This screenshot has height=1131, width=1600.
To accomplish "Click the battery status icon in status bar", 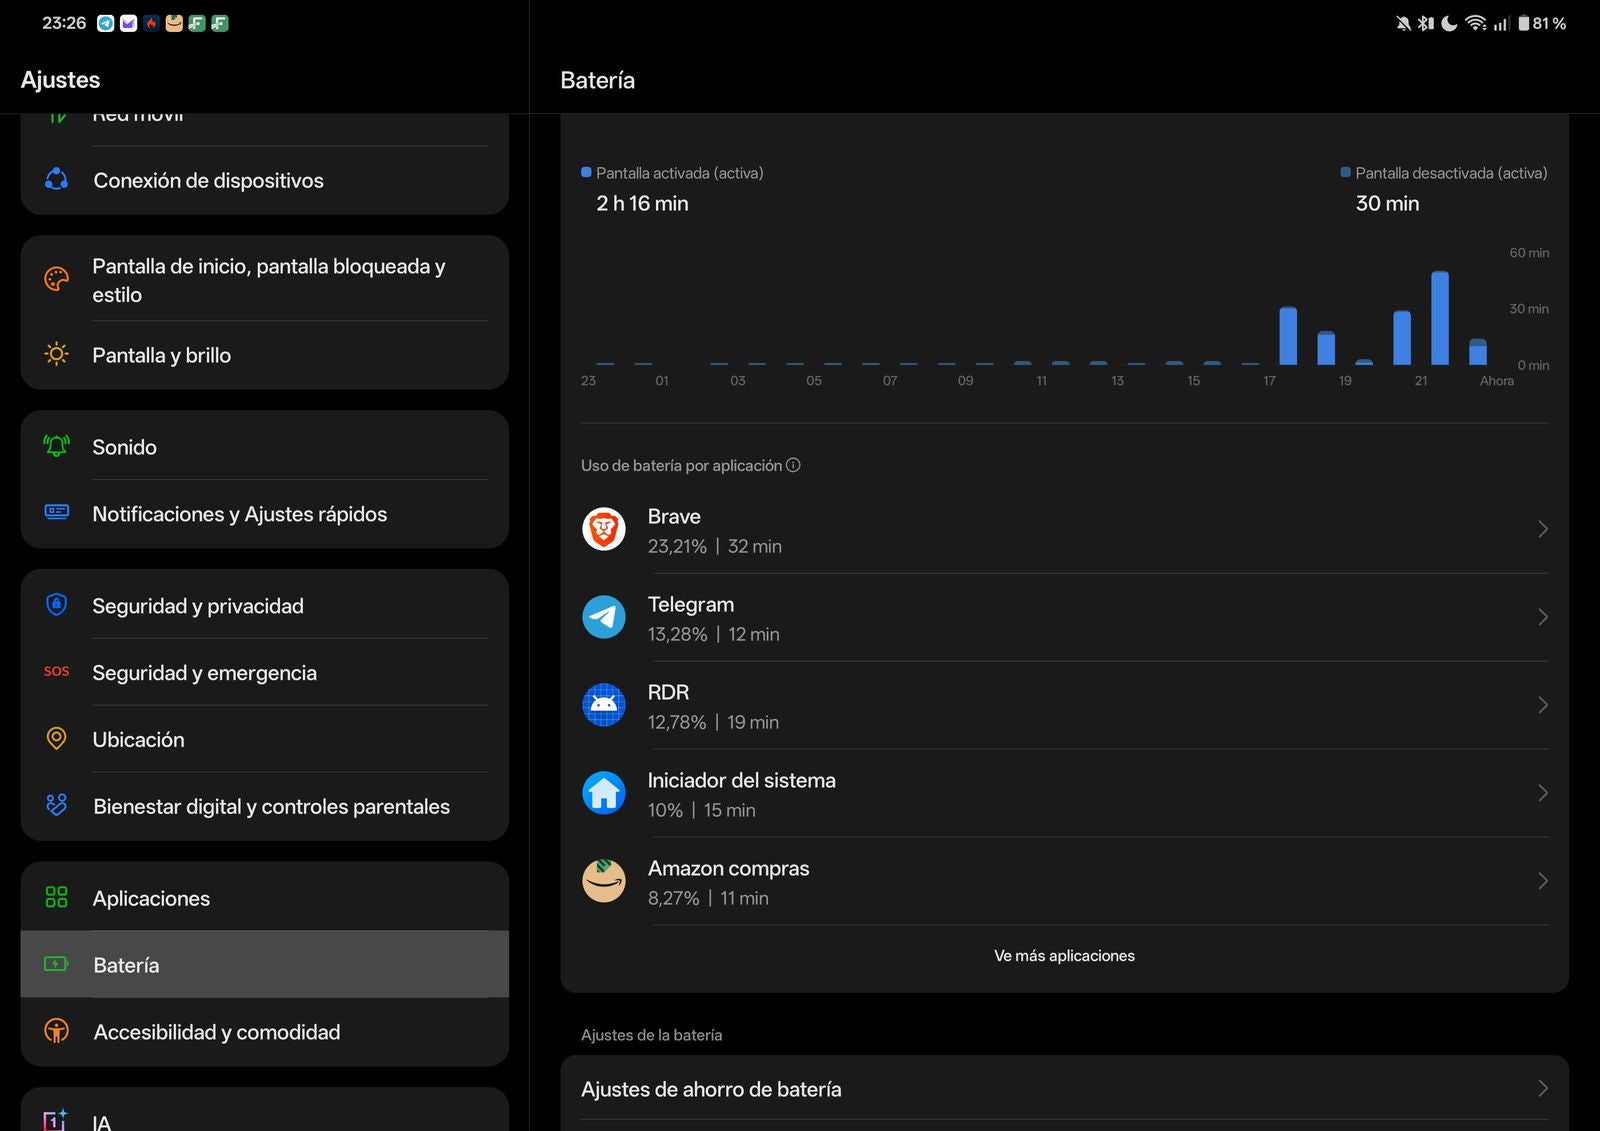I will coord(1523,23).
